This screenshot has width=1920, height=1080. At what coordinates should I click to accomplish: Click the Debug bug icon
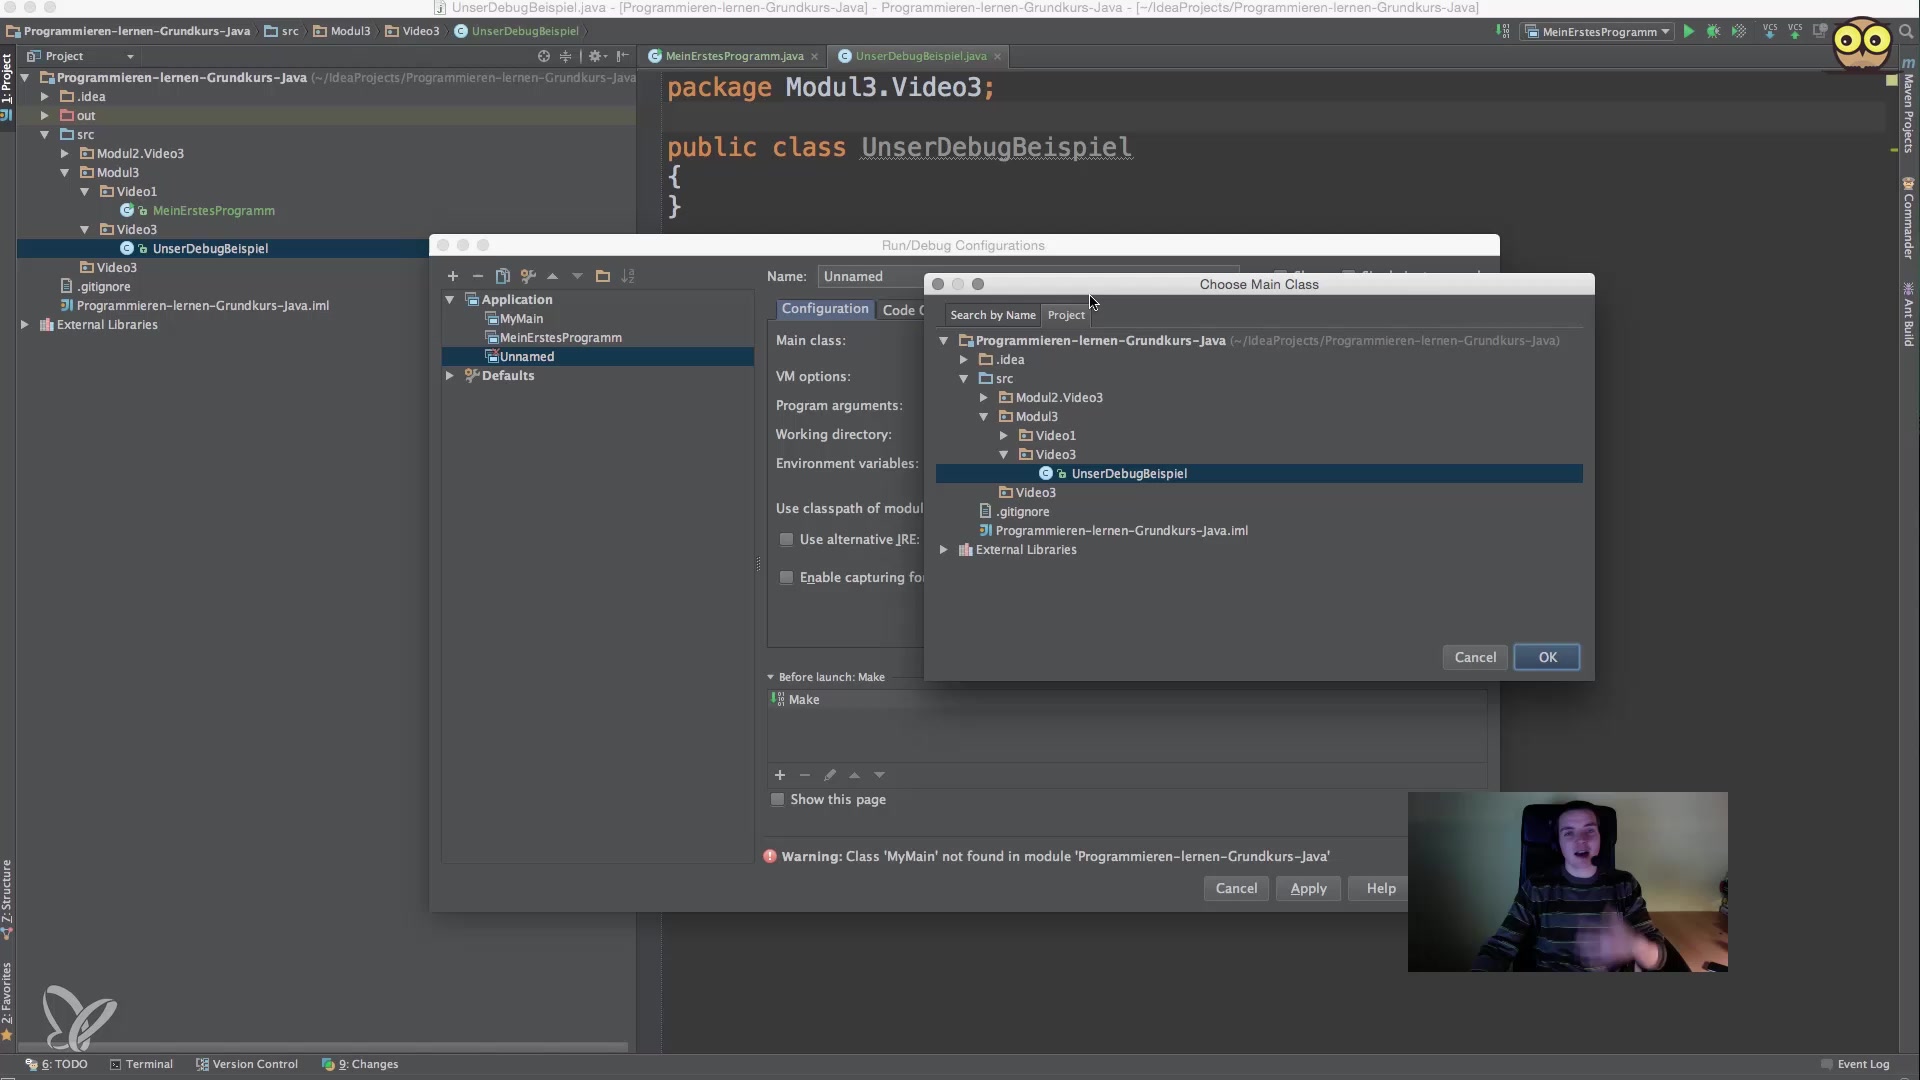(x=1713, y=32)
